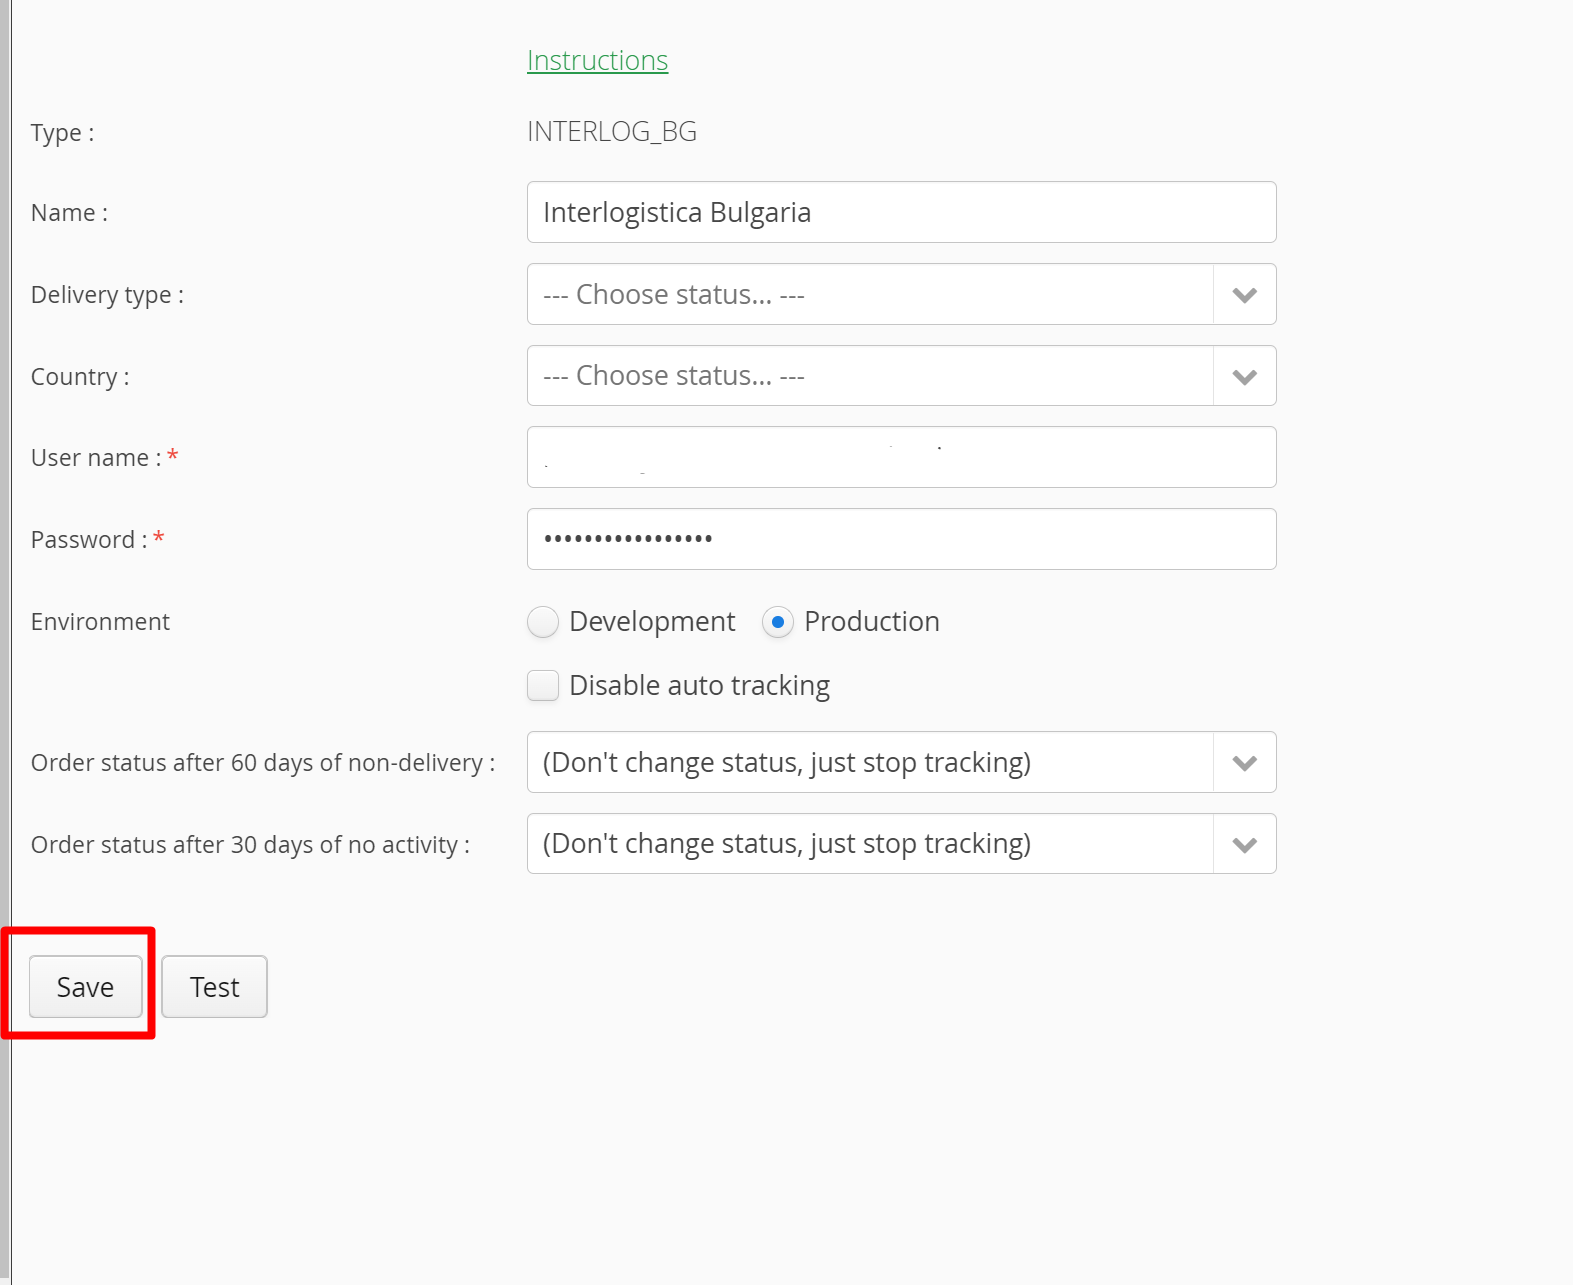Click the Disable auto tracking label

[699, 686]
